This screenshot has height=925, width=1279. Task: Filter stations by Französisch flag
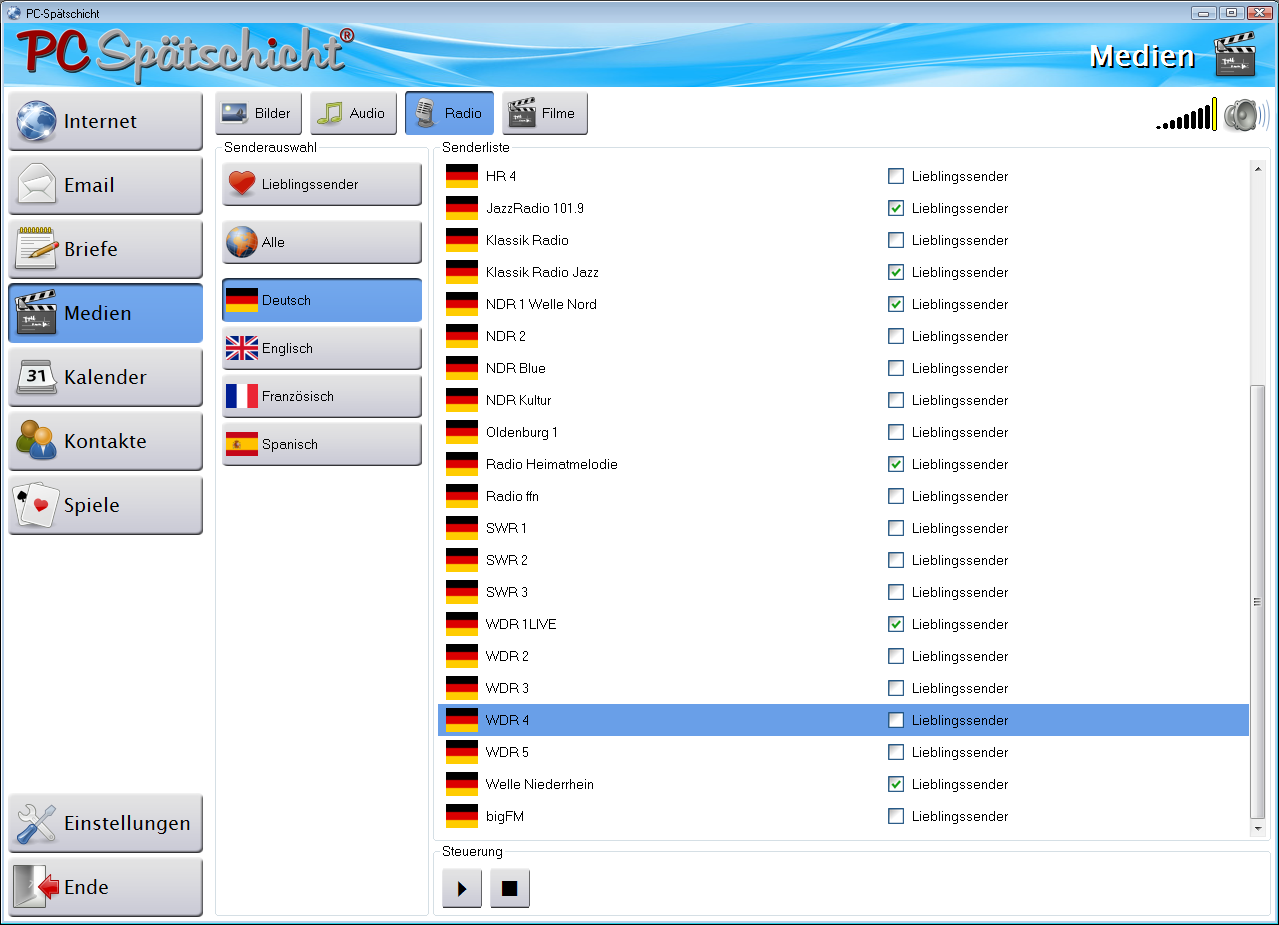[322, 396]
